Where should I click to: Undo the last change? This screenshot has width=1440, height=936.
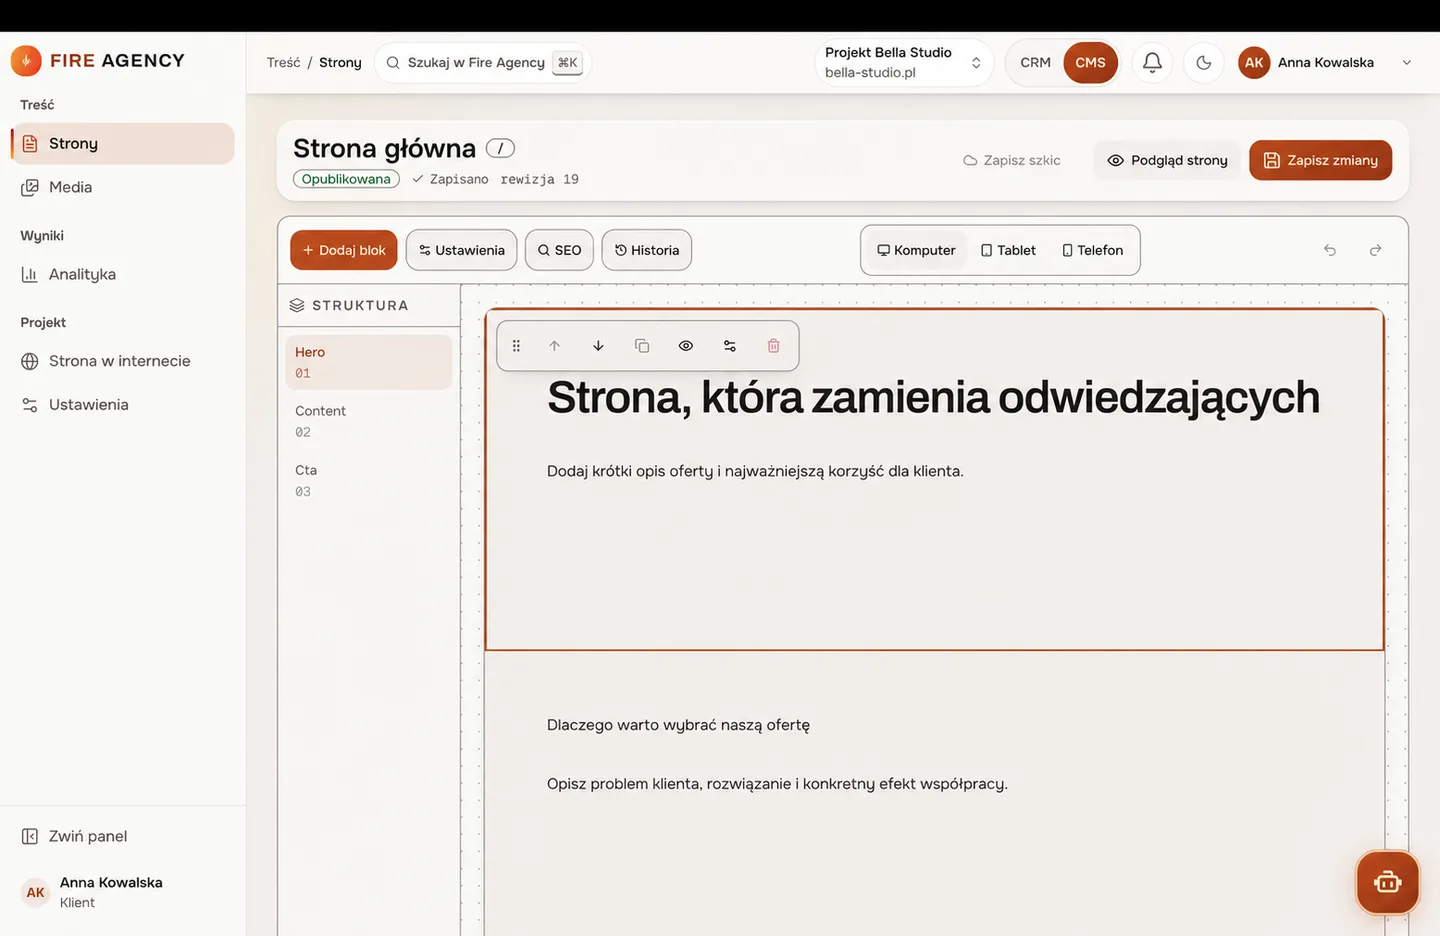[x=1330, y=250]
